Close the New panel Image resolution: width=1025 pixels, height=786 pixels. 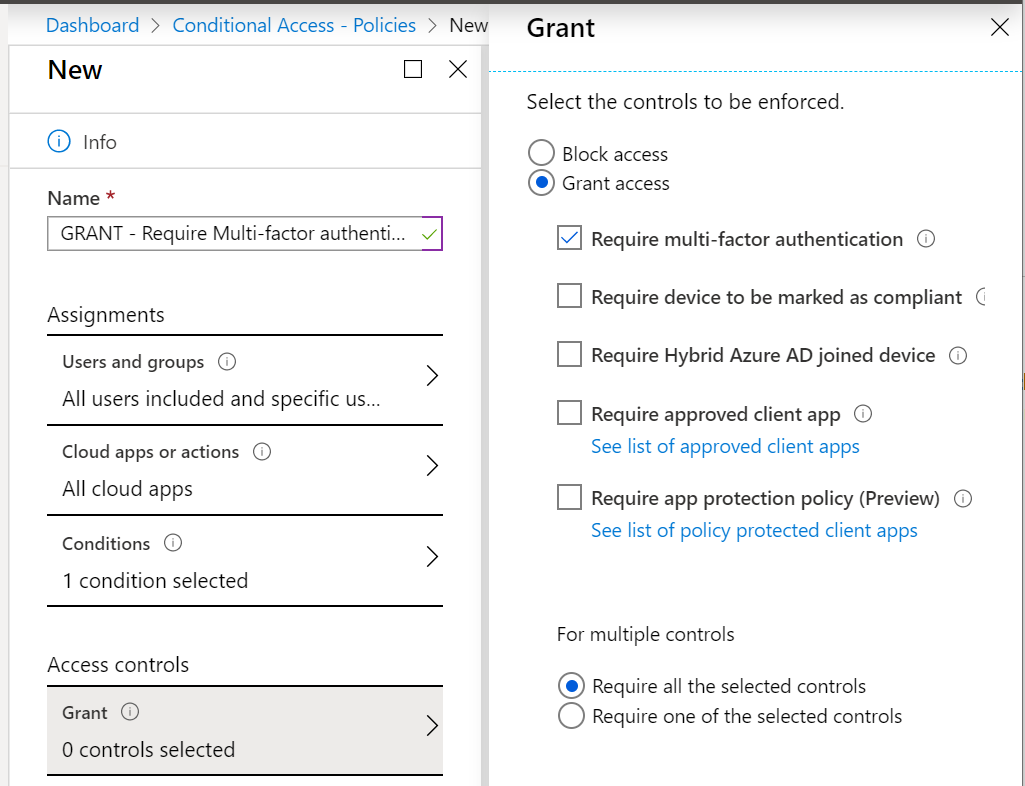(458, 69)
